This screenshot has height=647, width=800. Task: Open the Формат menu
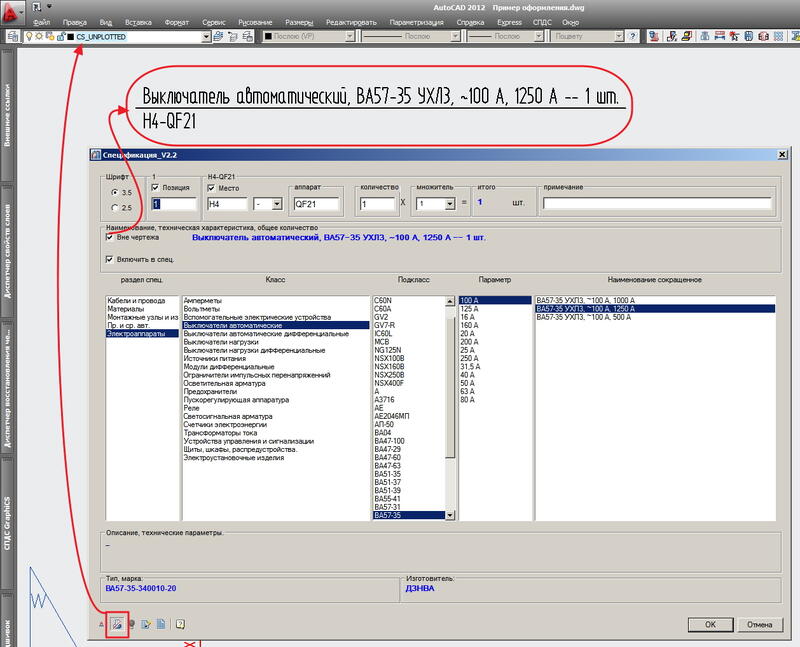click(x=177, y=22)
